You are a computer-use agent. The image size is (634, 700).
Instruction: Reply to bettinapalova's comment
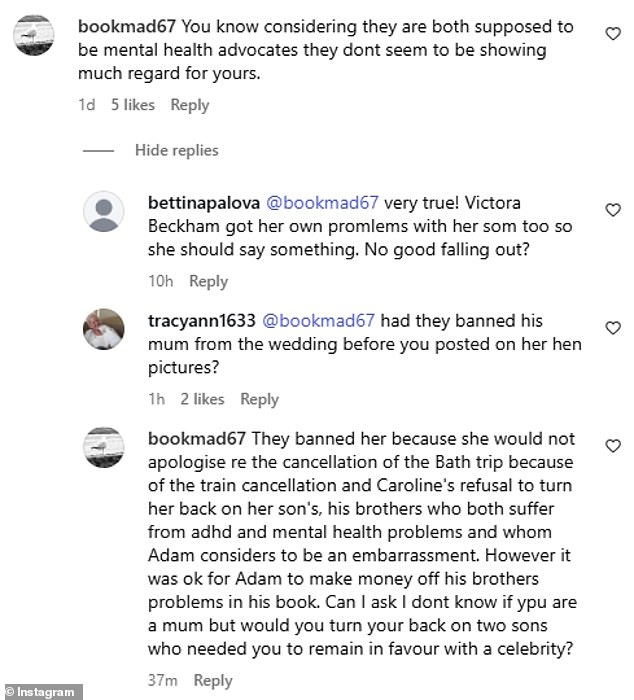tap(208, 282)
